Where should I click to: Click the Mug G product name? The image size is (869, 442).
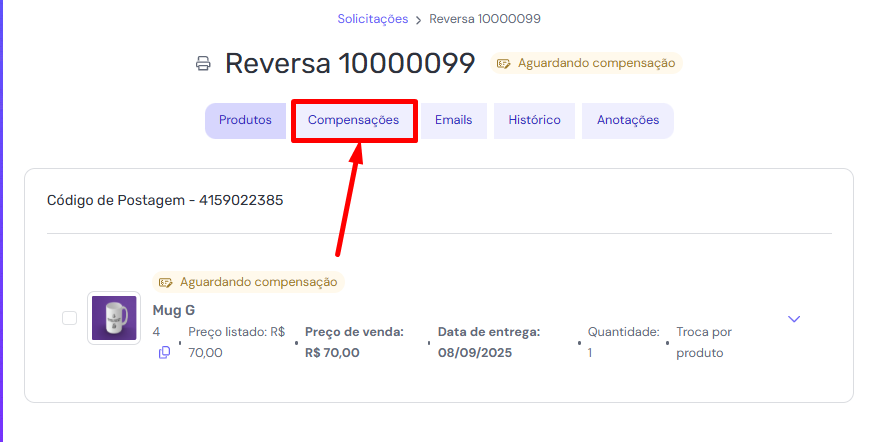click(x=173, y=310)
